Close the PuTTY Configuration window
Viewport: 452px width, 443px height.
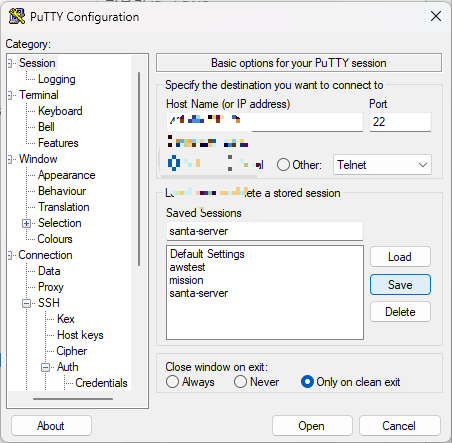point(436,16)
